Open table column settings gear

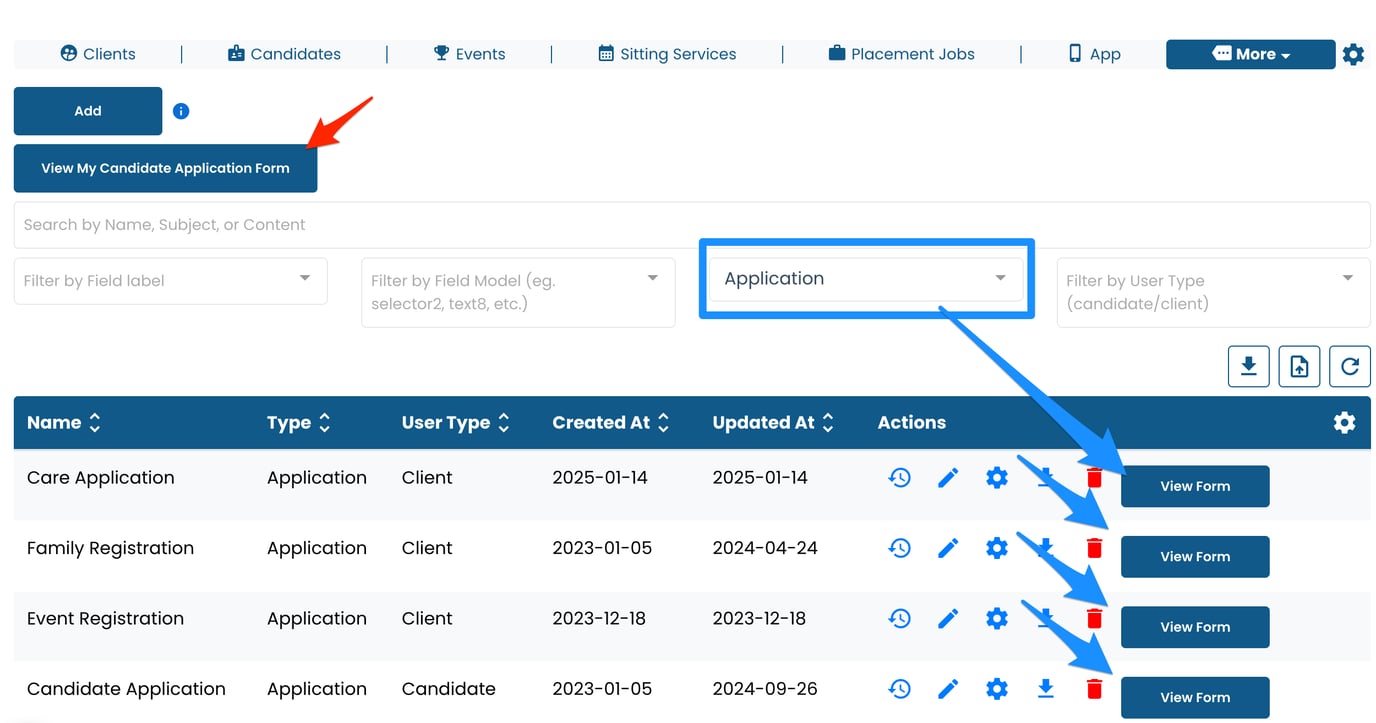(1344, 422)
